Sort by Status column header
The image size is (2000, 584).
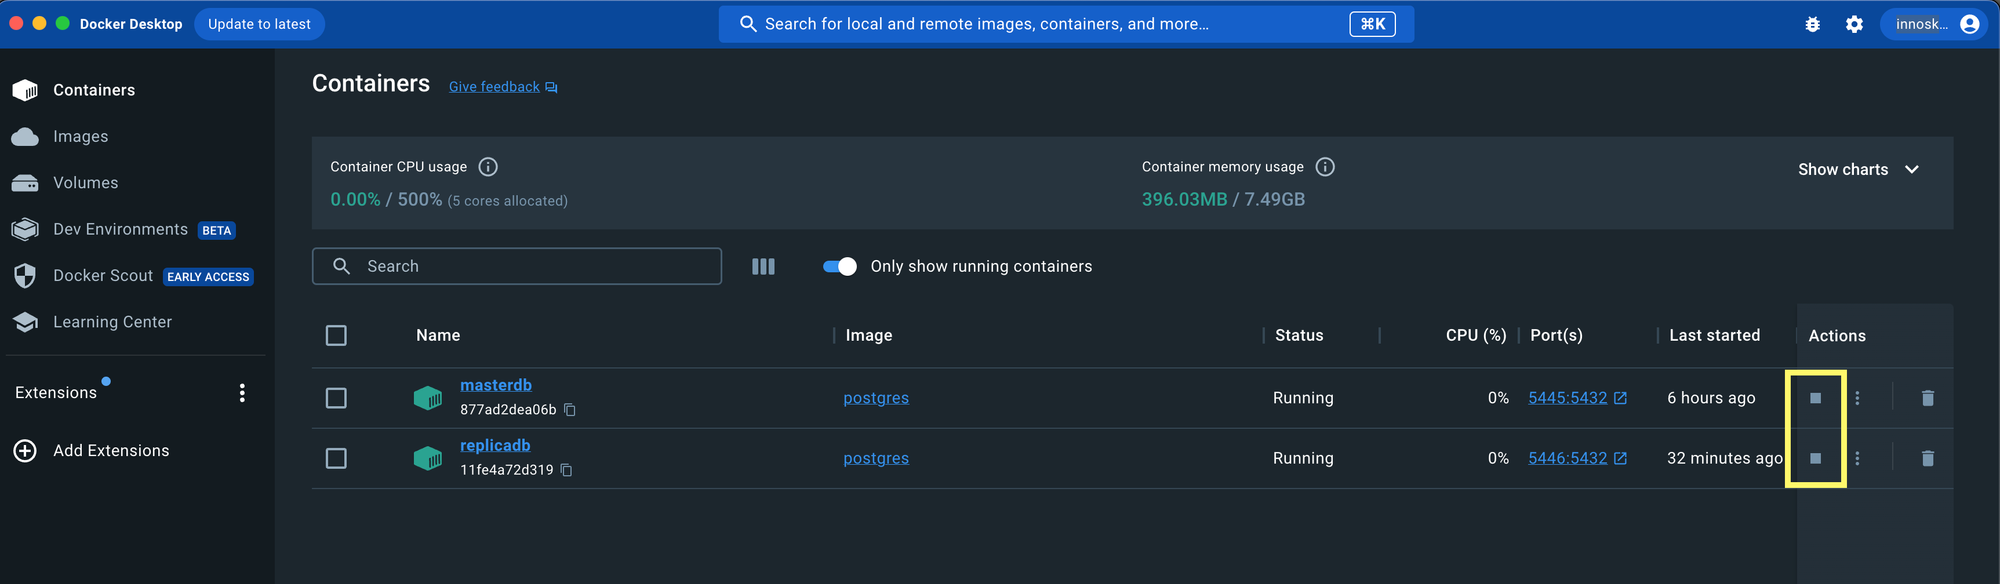1299,335
